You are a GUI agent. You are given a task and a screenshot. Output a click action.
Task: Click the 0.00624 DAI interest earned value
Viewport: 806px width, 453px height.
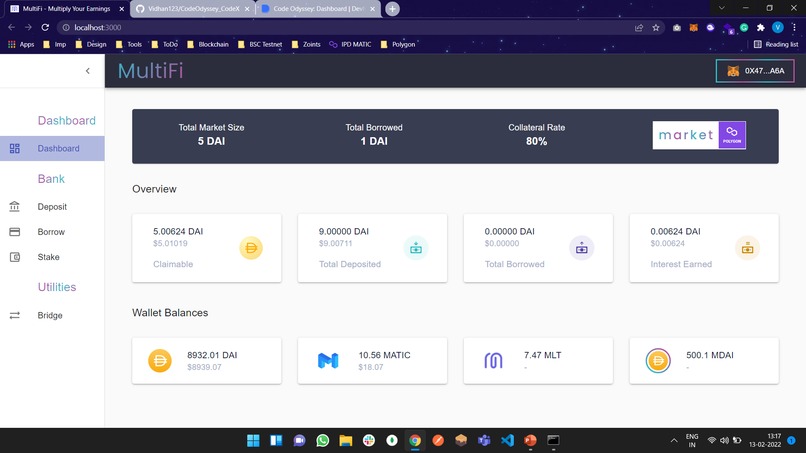click(x=675, y=231)
